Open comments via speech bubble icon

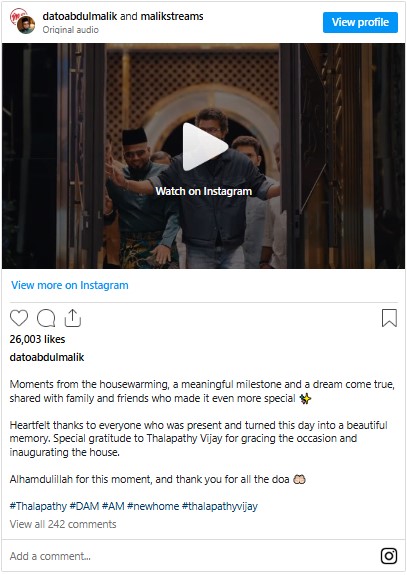46,318
